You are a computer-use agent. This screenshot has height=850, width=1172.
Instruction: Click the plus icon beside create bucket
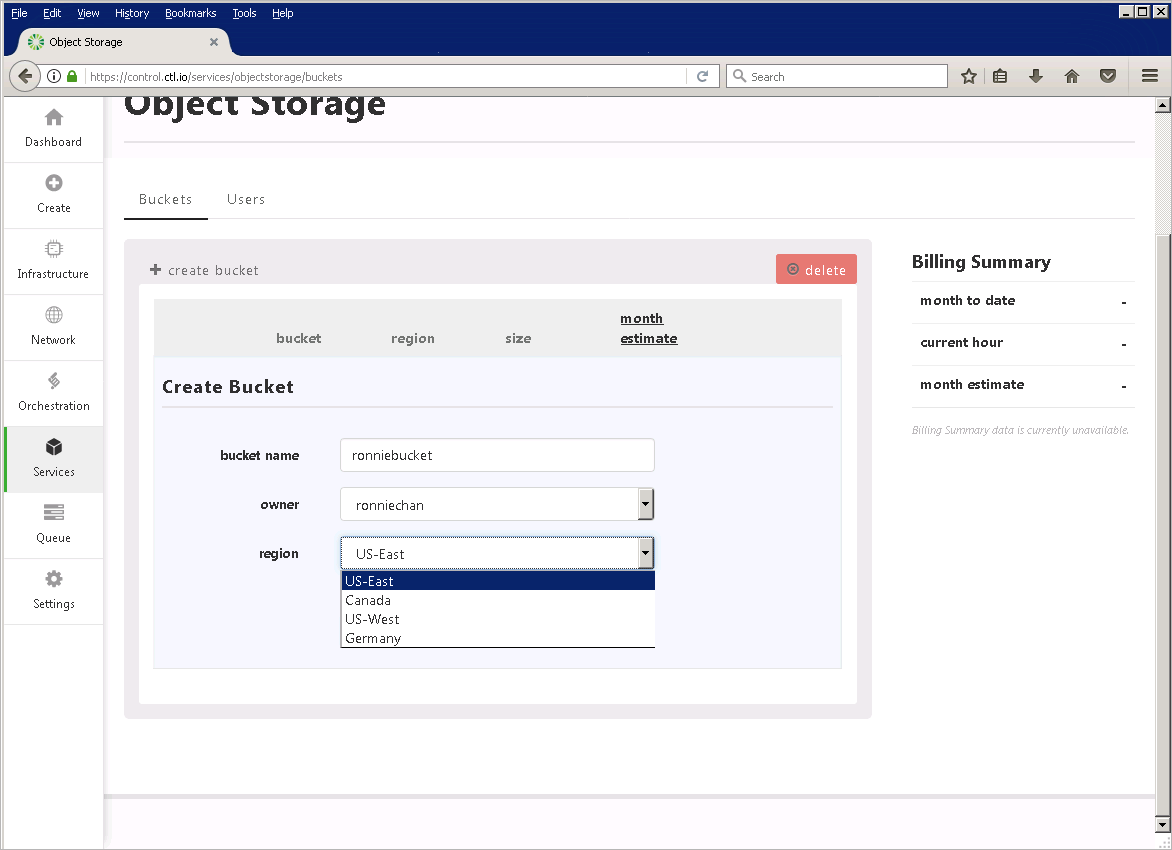click(155, 269)
